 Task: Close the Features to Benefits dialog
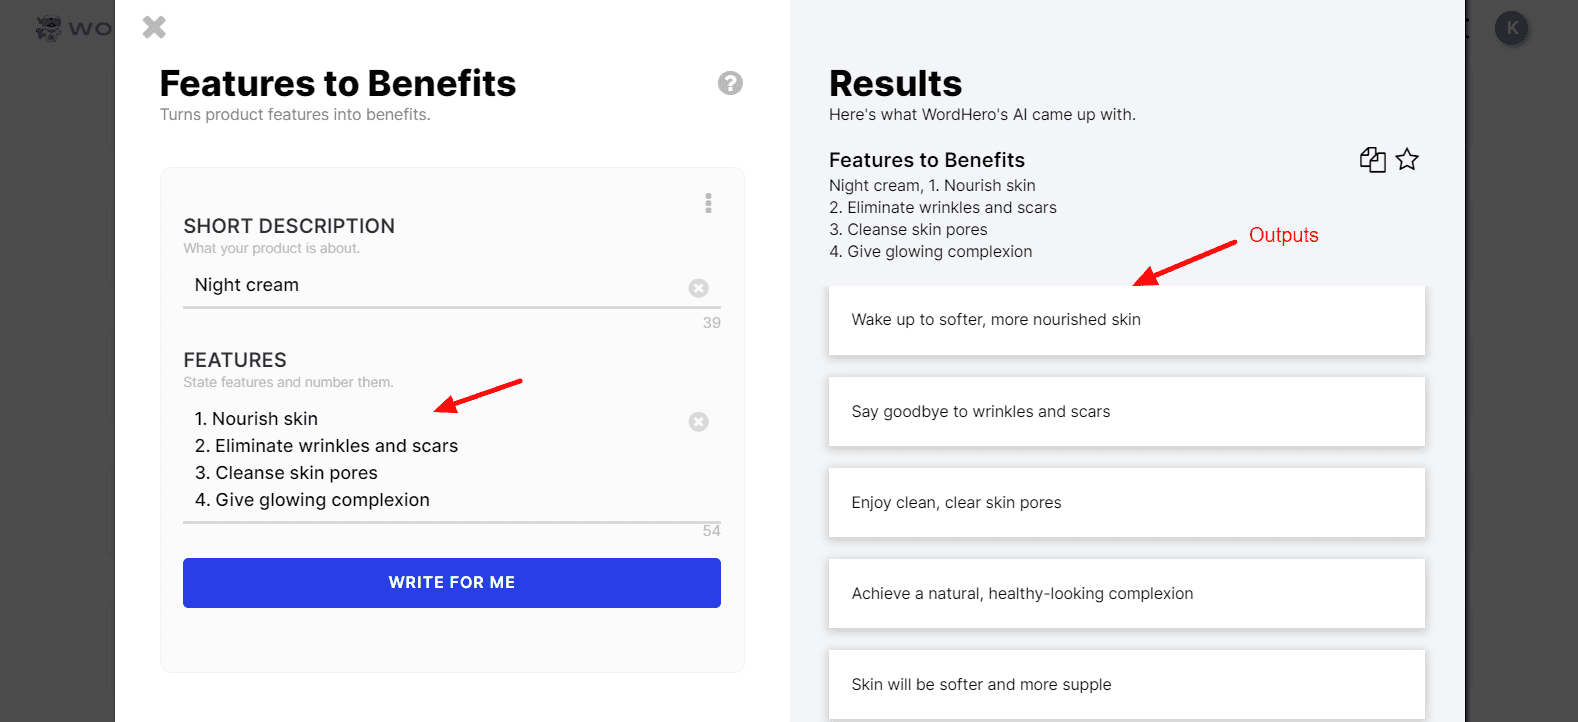point(154,27)
